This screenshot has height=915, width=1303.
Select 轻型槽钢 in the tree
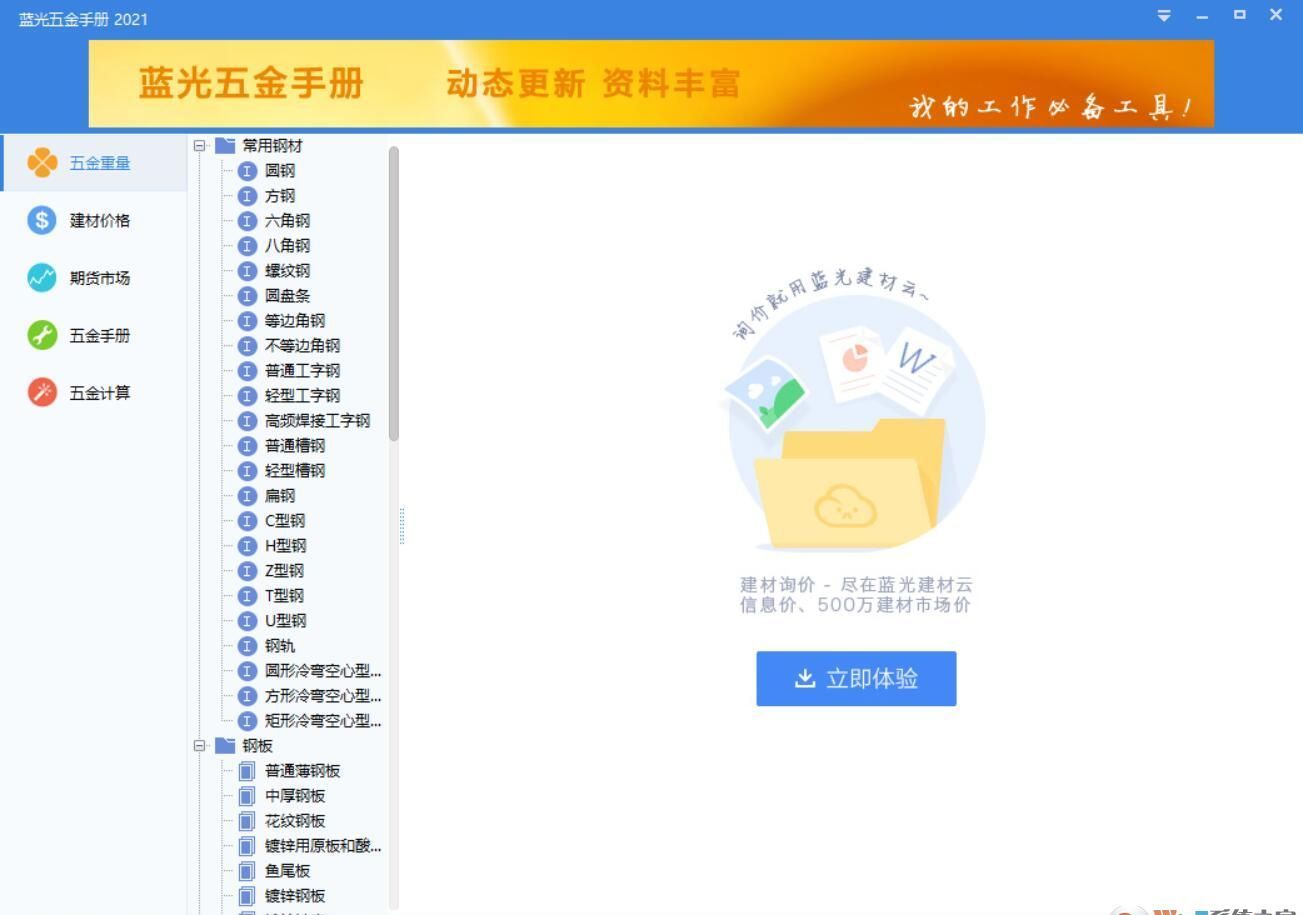[295, 471]
